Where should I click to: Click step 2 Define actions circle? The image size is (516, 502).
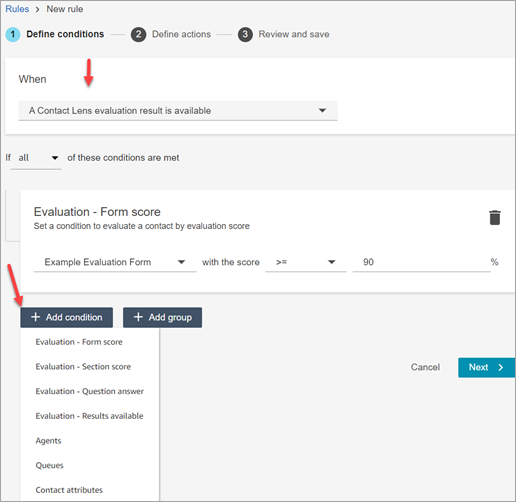[x=138, y=34]
